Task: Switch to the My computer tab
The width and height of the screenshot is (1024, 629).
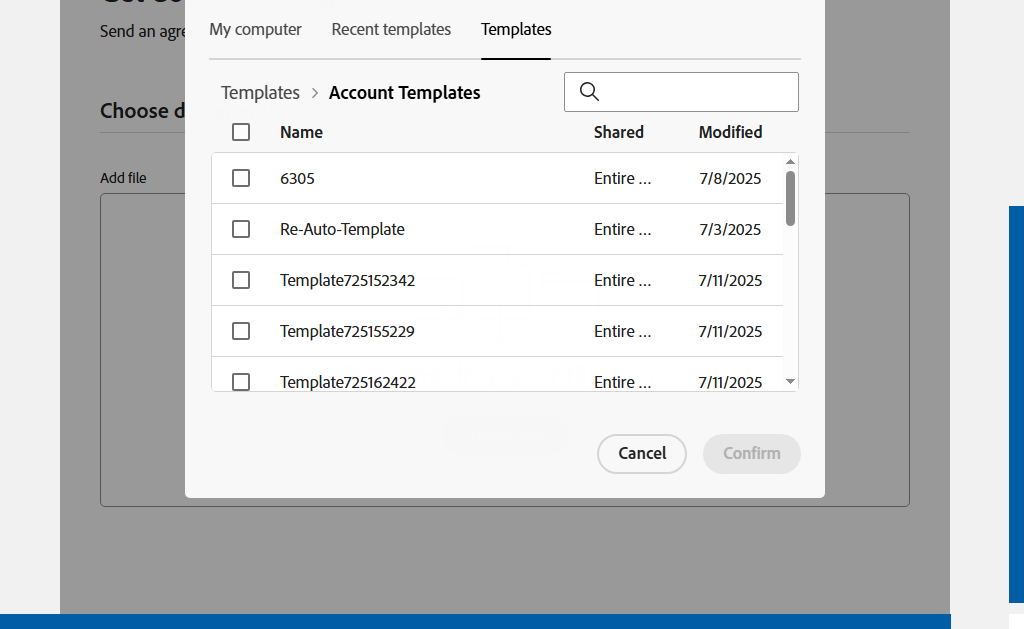Action: pos(255,30)
